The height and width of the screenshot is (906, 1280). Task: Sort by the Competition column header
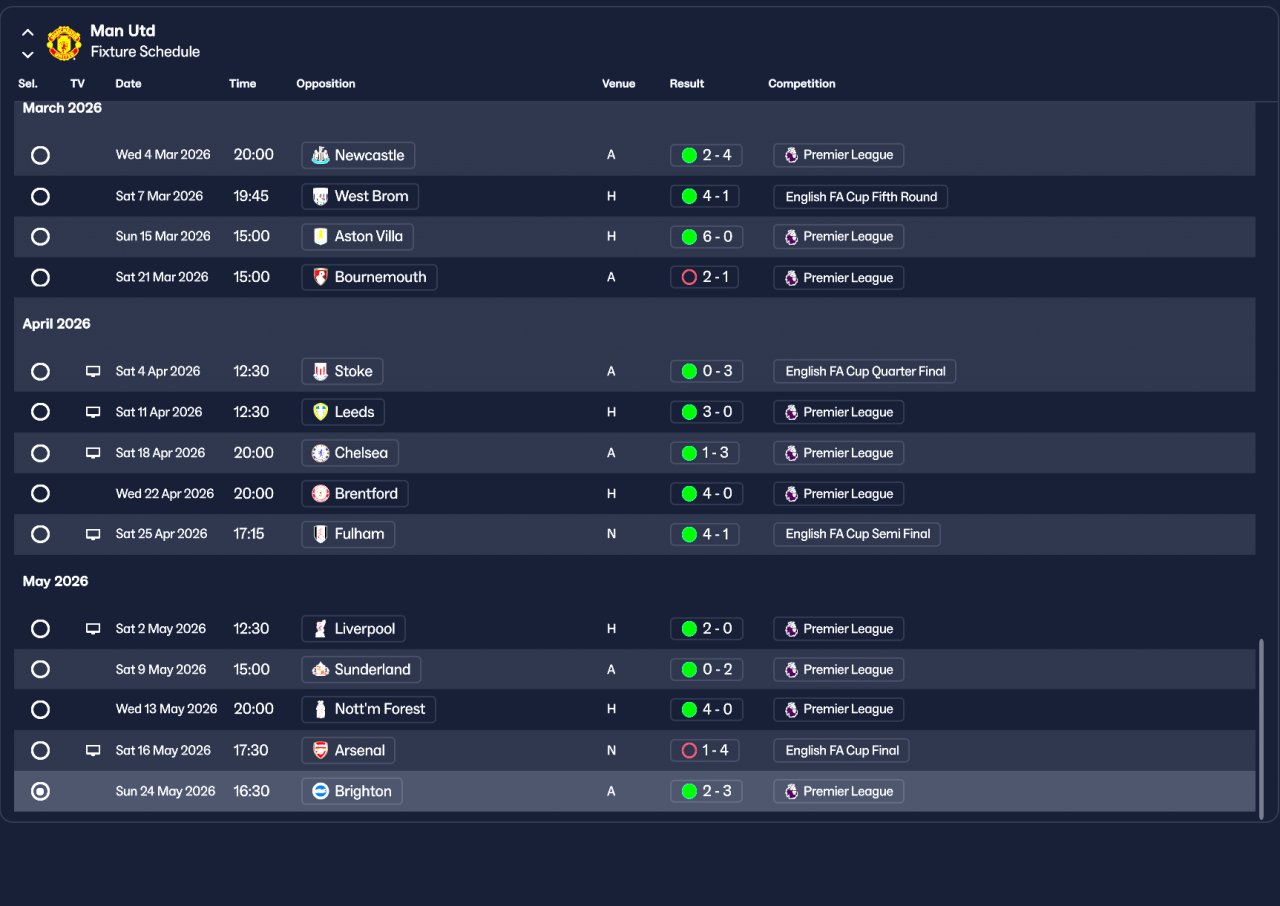coord(802,84)
